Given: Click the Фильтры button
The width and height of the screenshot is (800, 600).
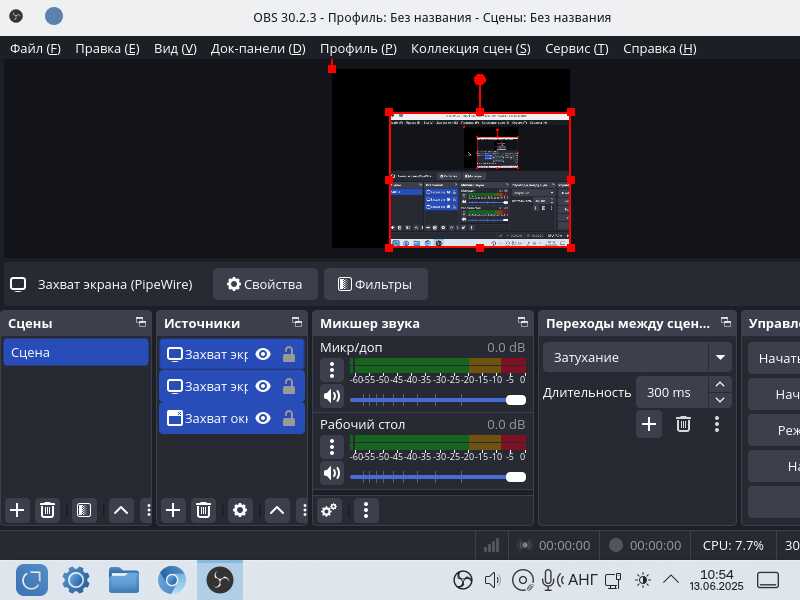Looking at the screenshot, I should (x=375, y=284).
